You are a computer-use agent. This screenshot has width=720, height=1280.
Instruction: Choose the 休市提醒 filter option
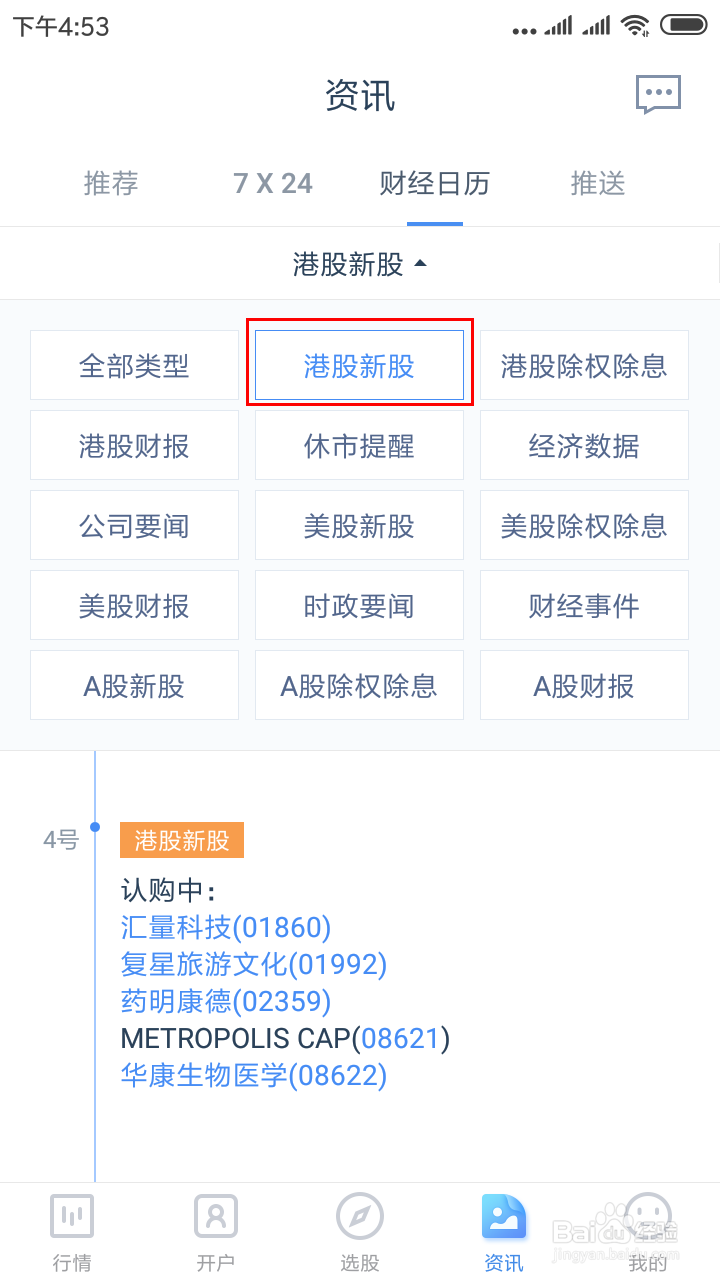[359, 446]
